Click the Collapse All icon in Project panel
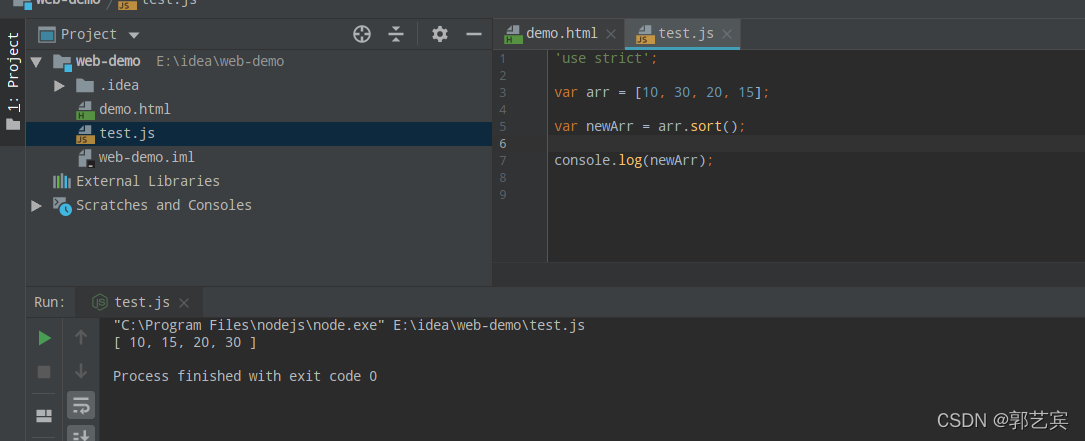The image size is (1085, 441). (396, 34)
